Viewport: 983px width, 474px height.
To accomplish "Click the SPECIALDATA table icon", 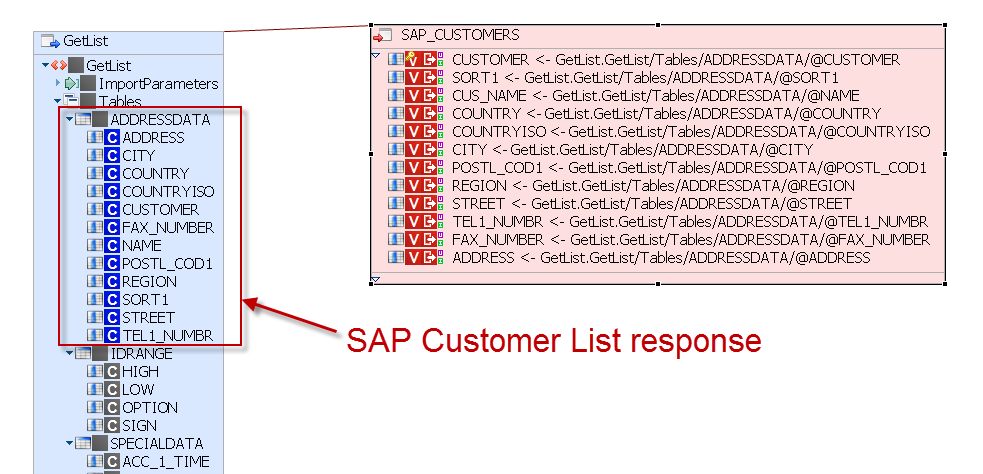I will (83, 444).
